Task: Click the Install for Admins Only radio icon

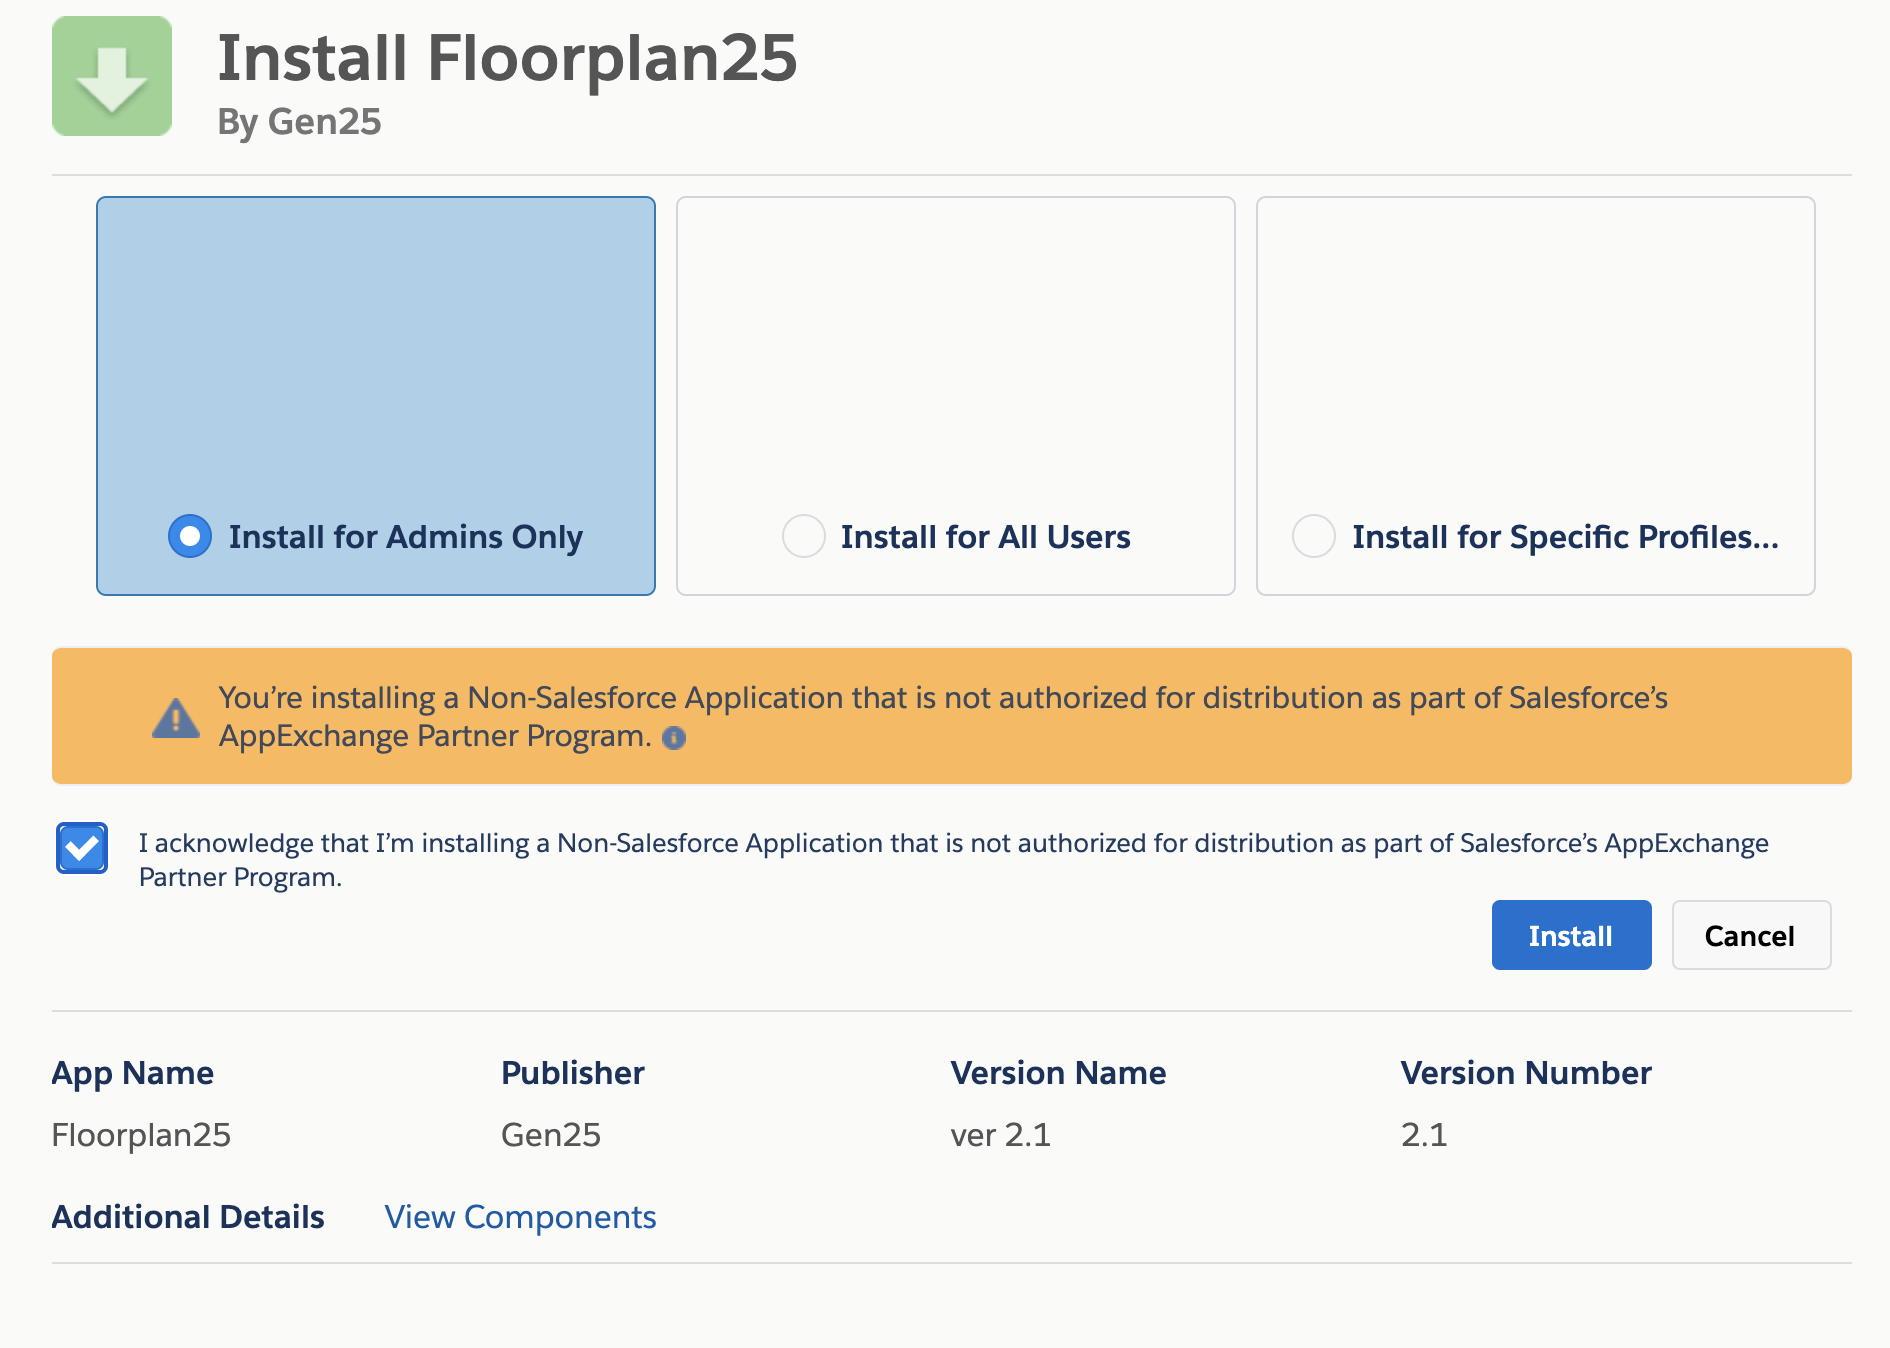Action: click(x=189, y=537)
